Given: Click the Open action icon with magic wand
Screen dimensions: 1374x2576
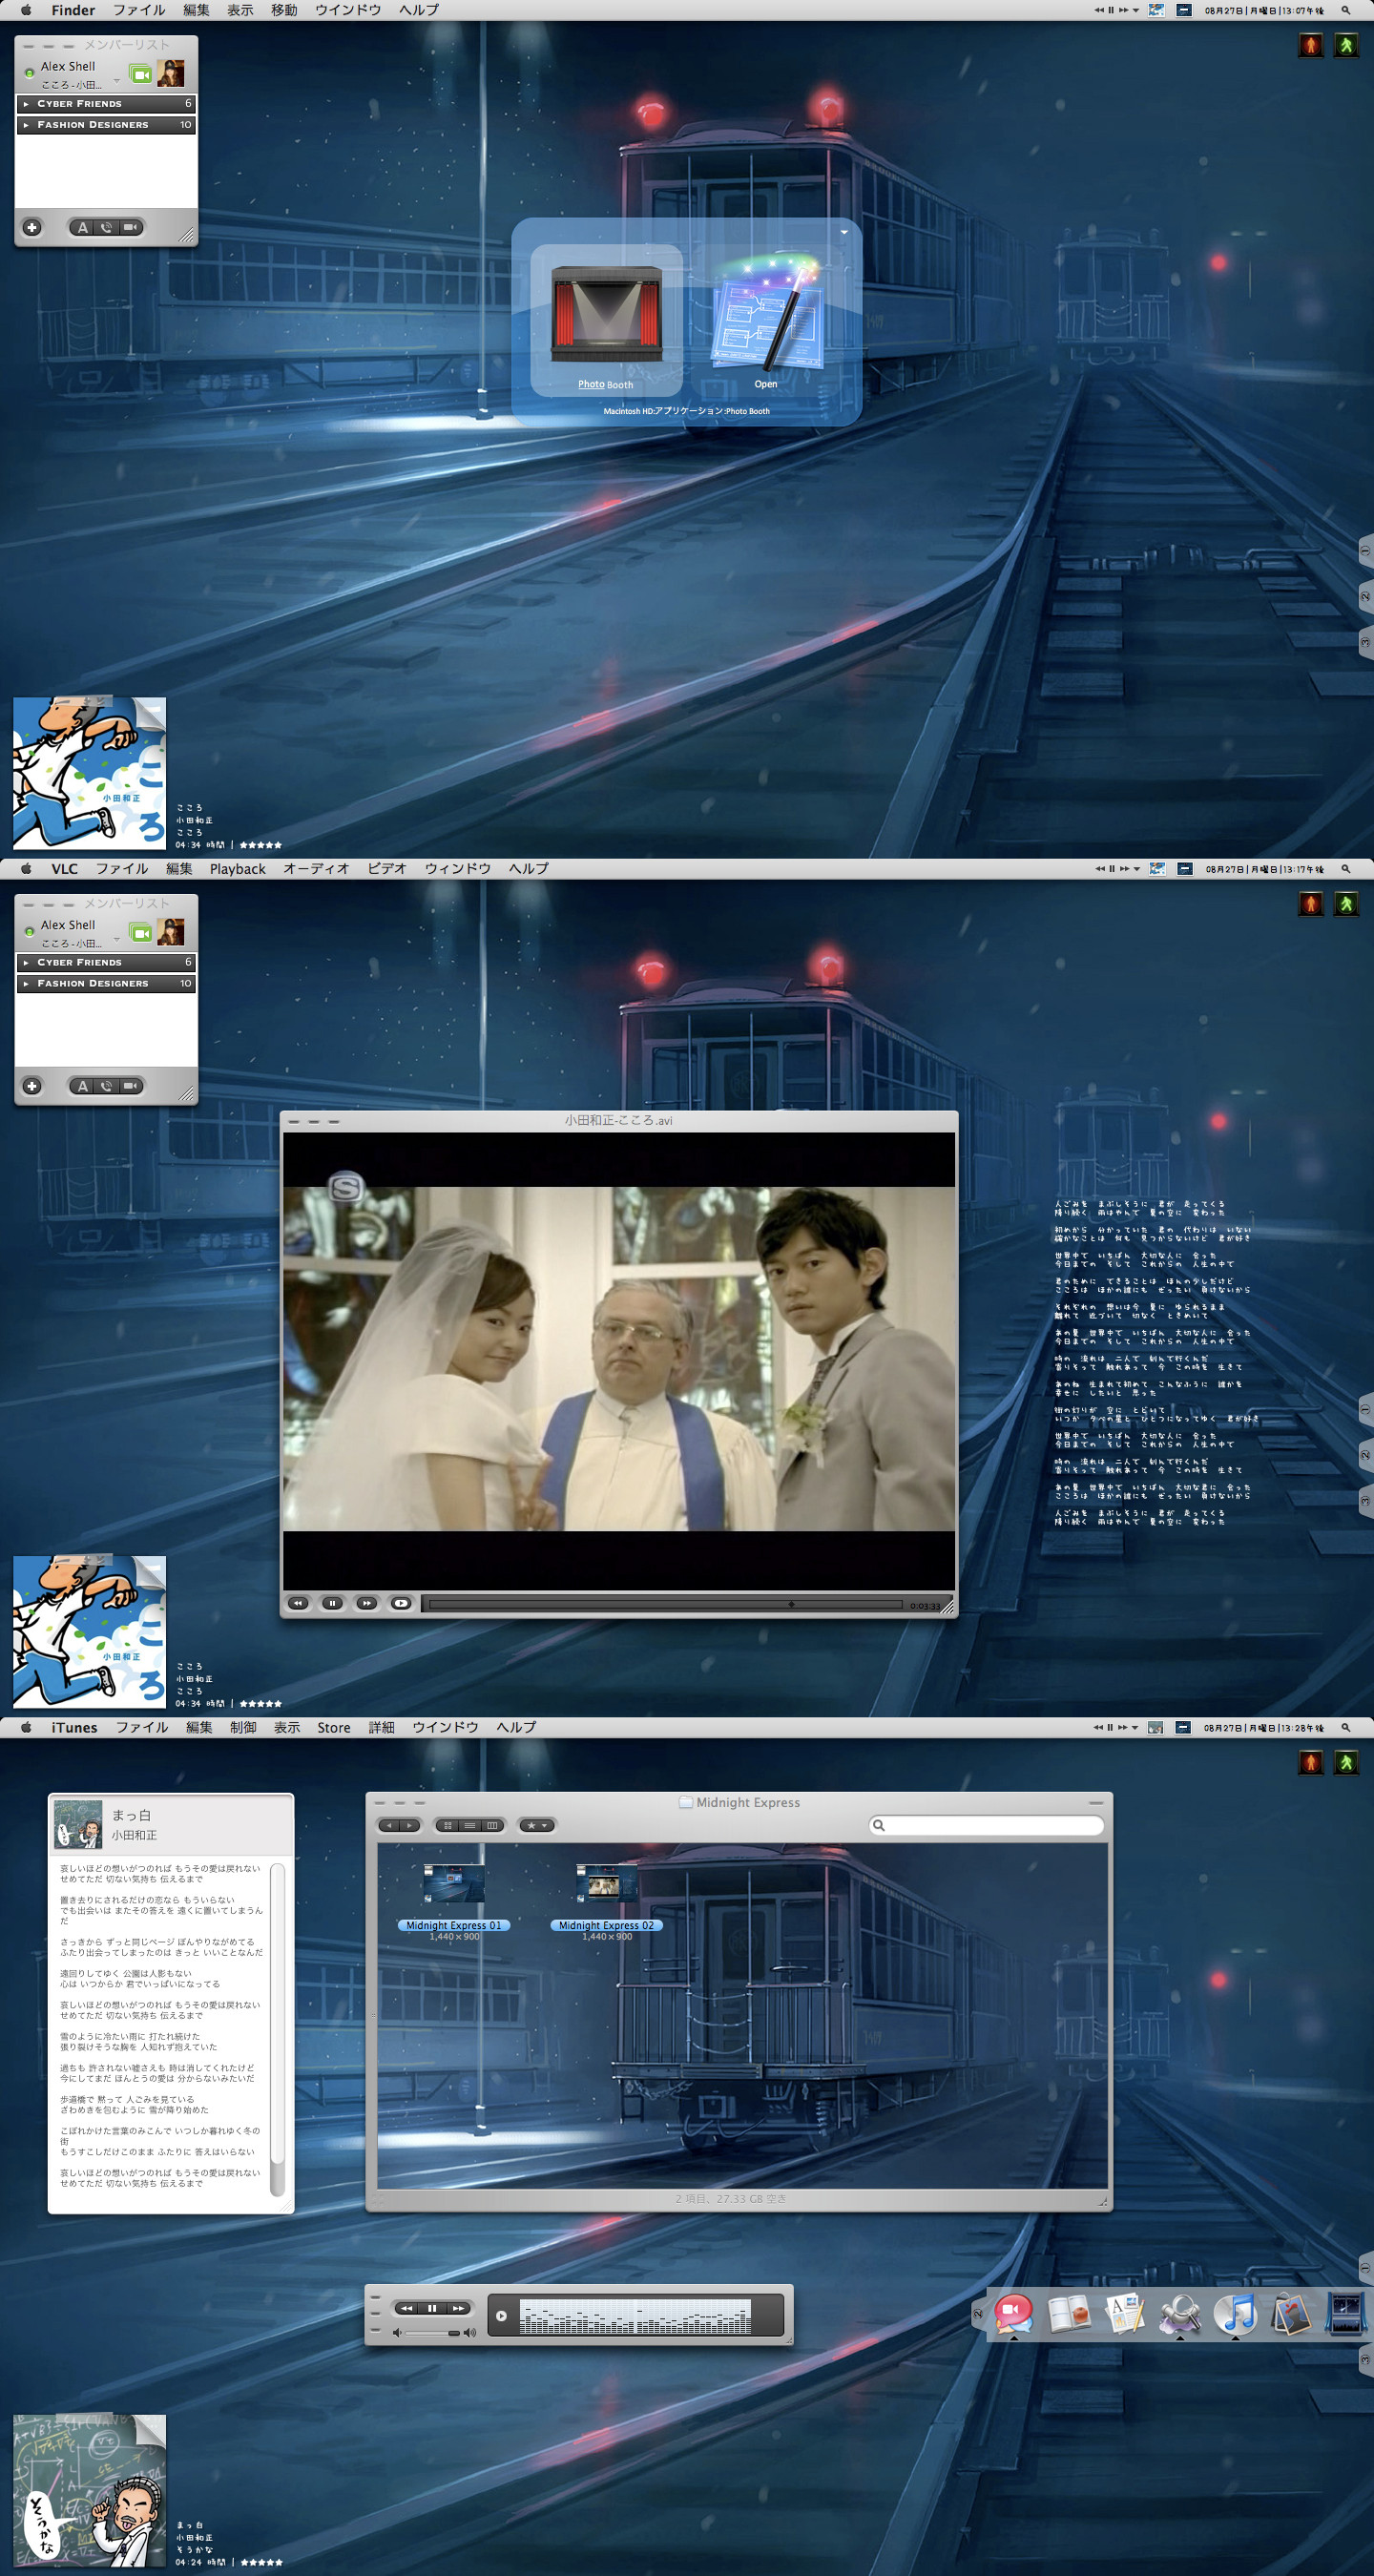Looking at the screenshot, I should [x=766, y=313].
